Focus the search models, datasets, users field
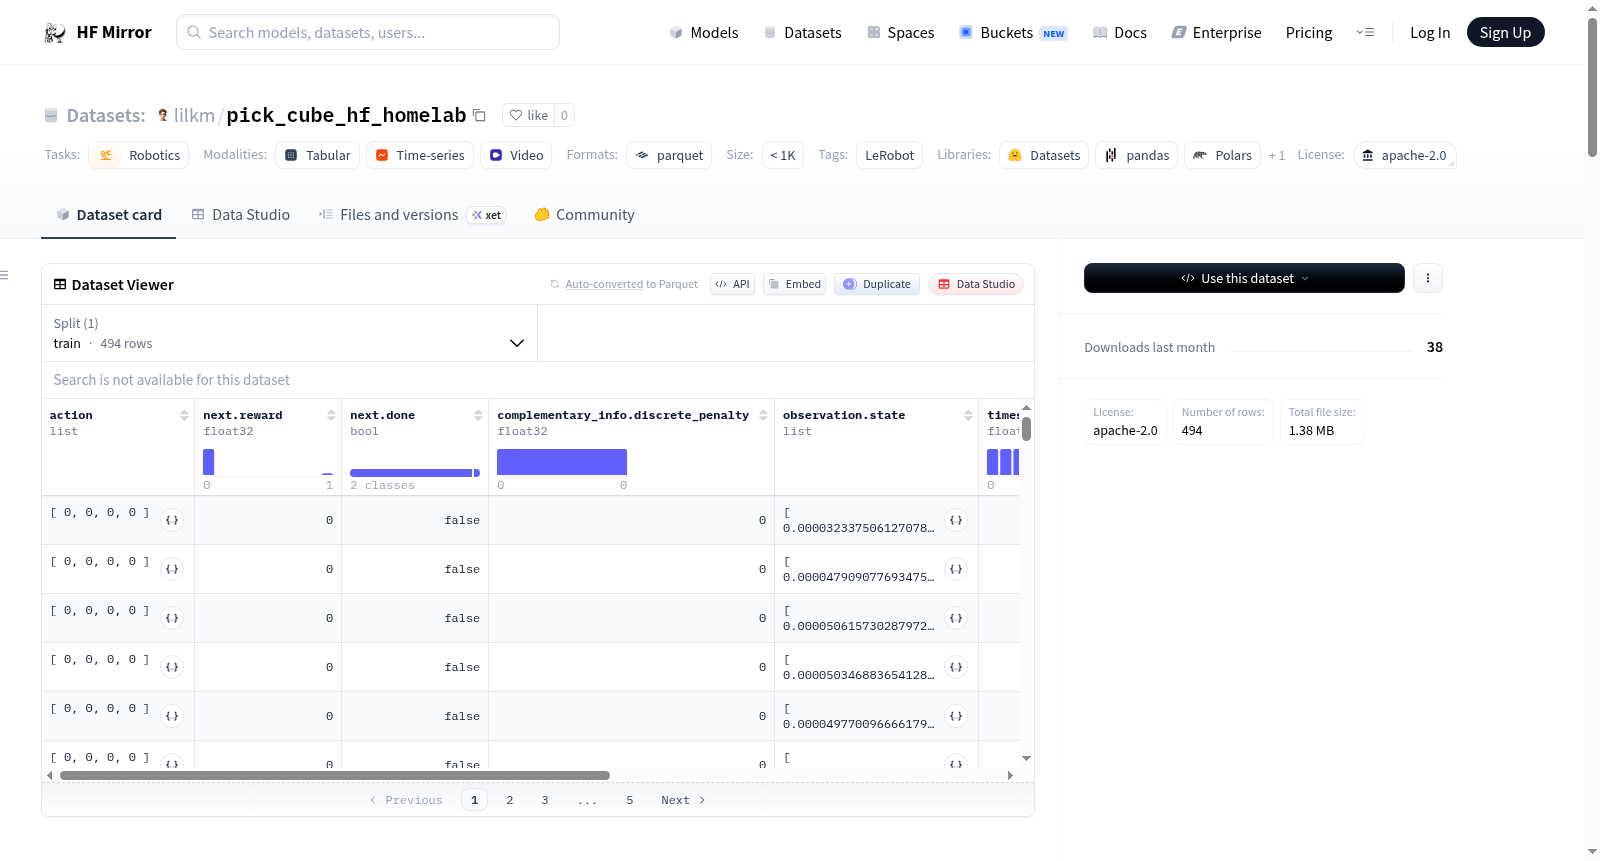The height and width of the screenshot is (861, 1600). pos(368,33)
